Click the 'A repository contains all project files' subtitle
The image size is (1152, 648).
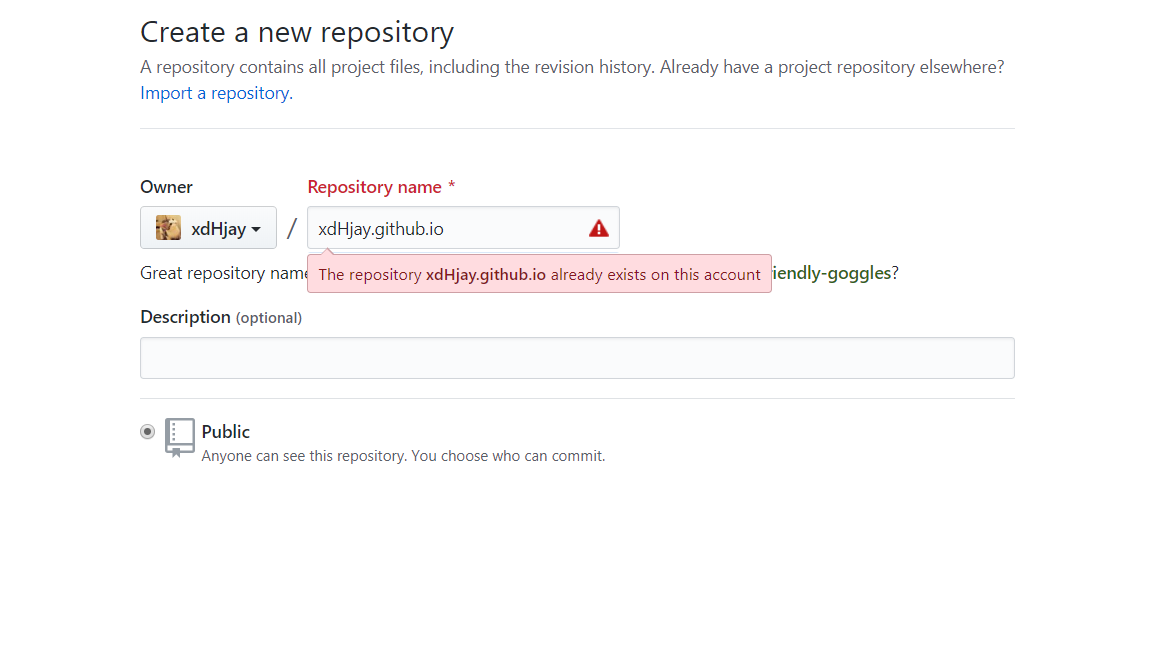click(x=572, y=67)
